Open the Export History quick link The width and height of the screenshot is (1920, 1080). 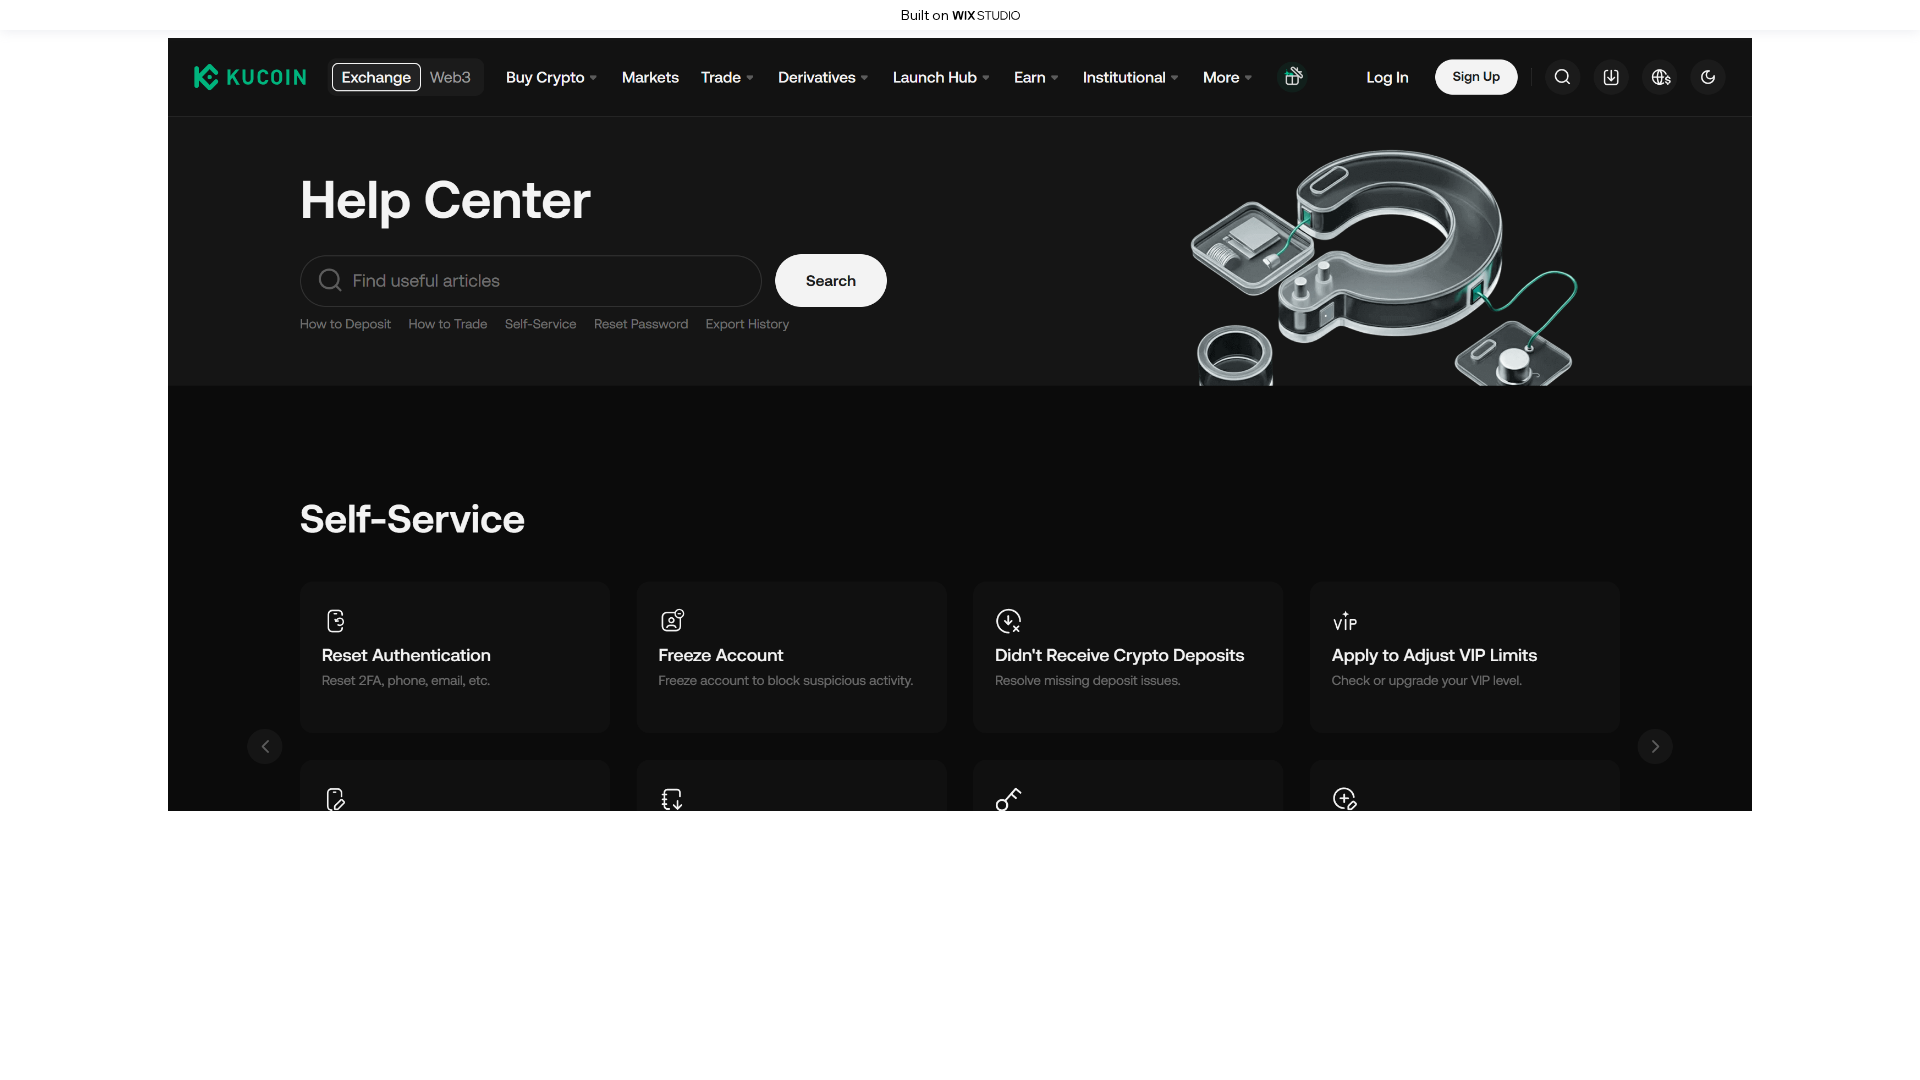click(747, 324)
